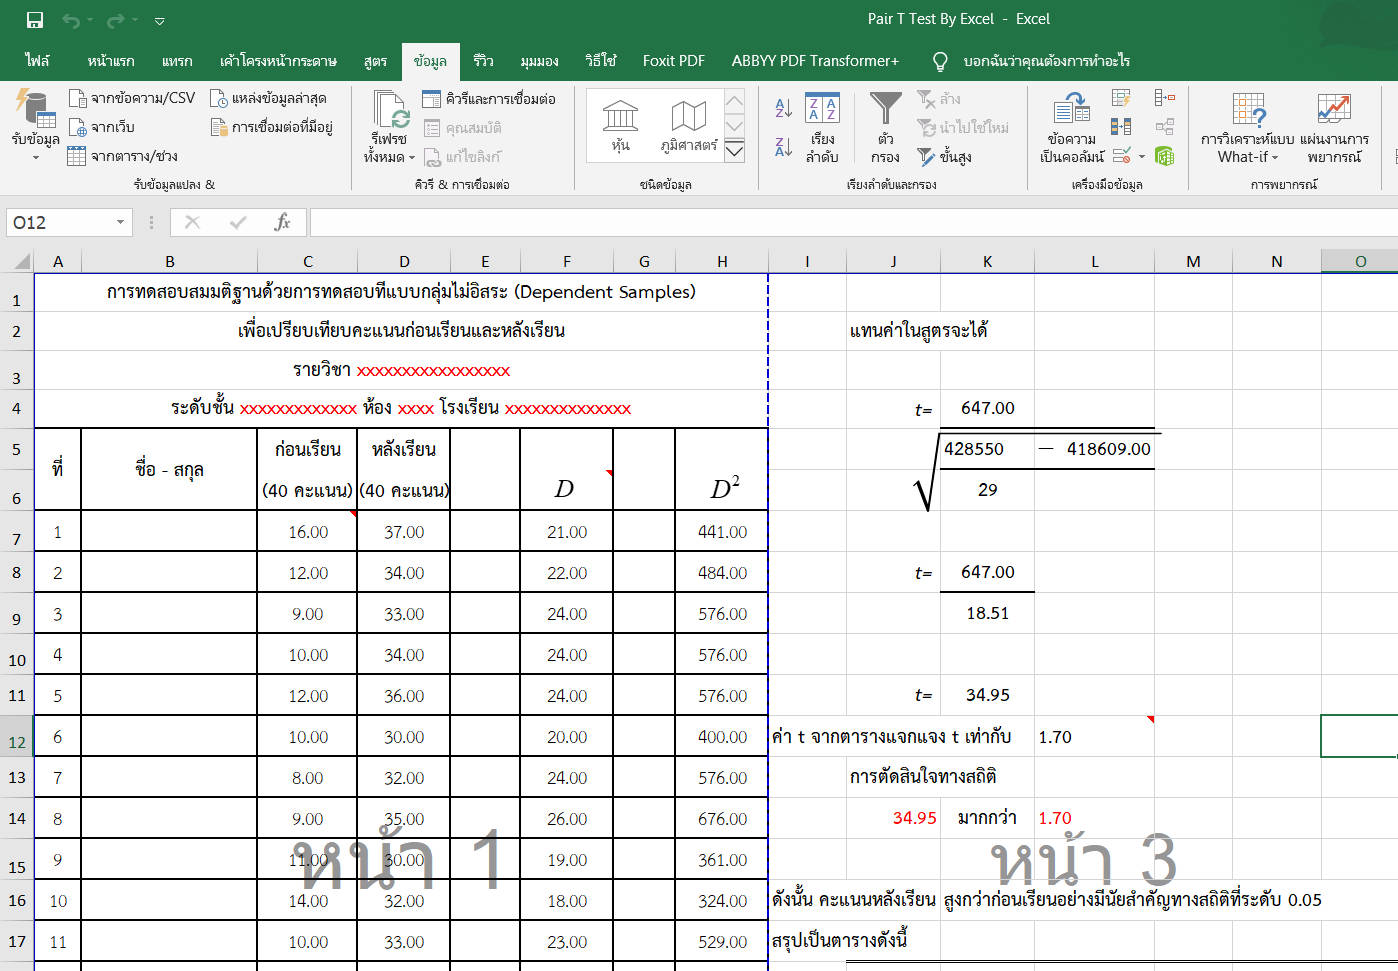The image size is (1398, 971).
Task: Open the Name Box dropdown arrow
Action: coord(120,222)
